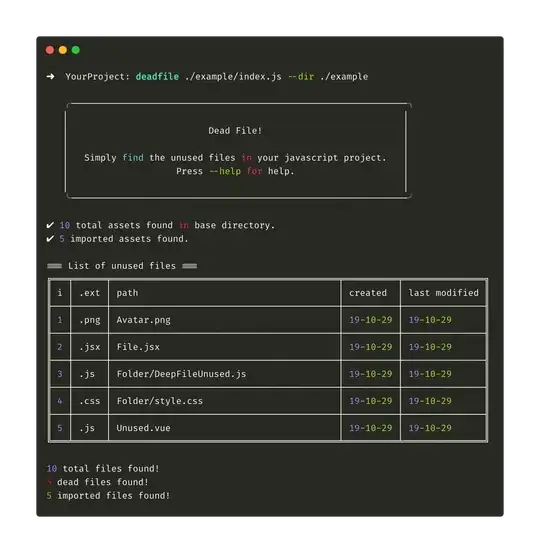
Task: Click the prompt arrow before YourProject
Action: click(50, 76)
